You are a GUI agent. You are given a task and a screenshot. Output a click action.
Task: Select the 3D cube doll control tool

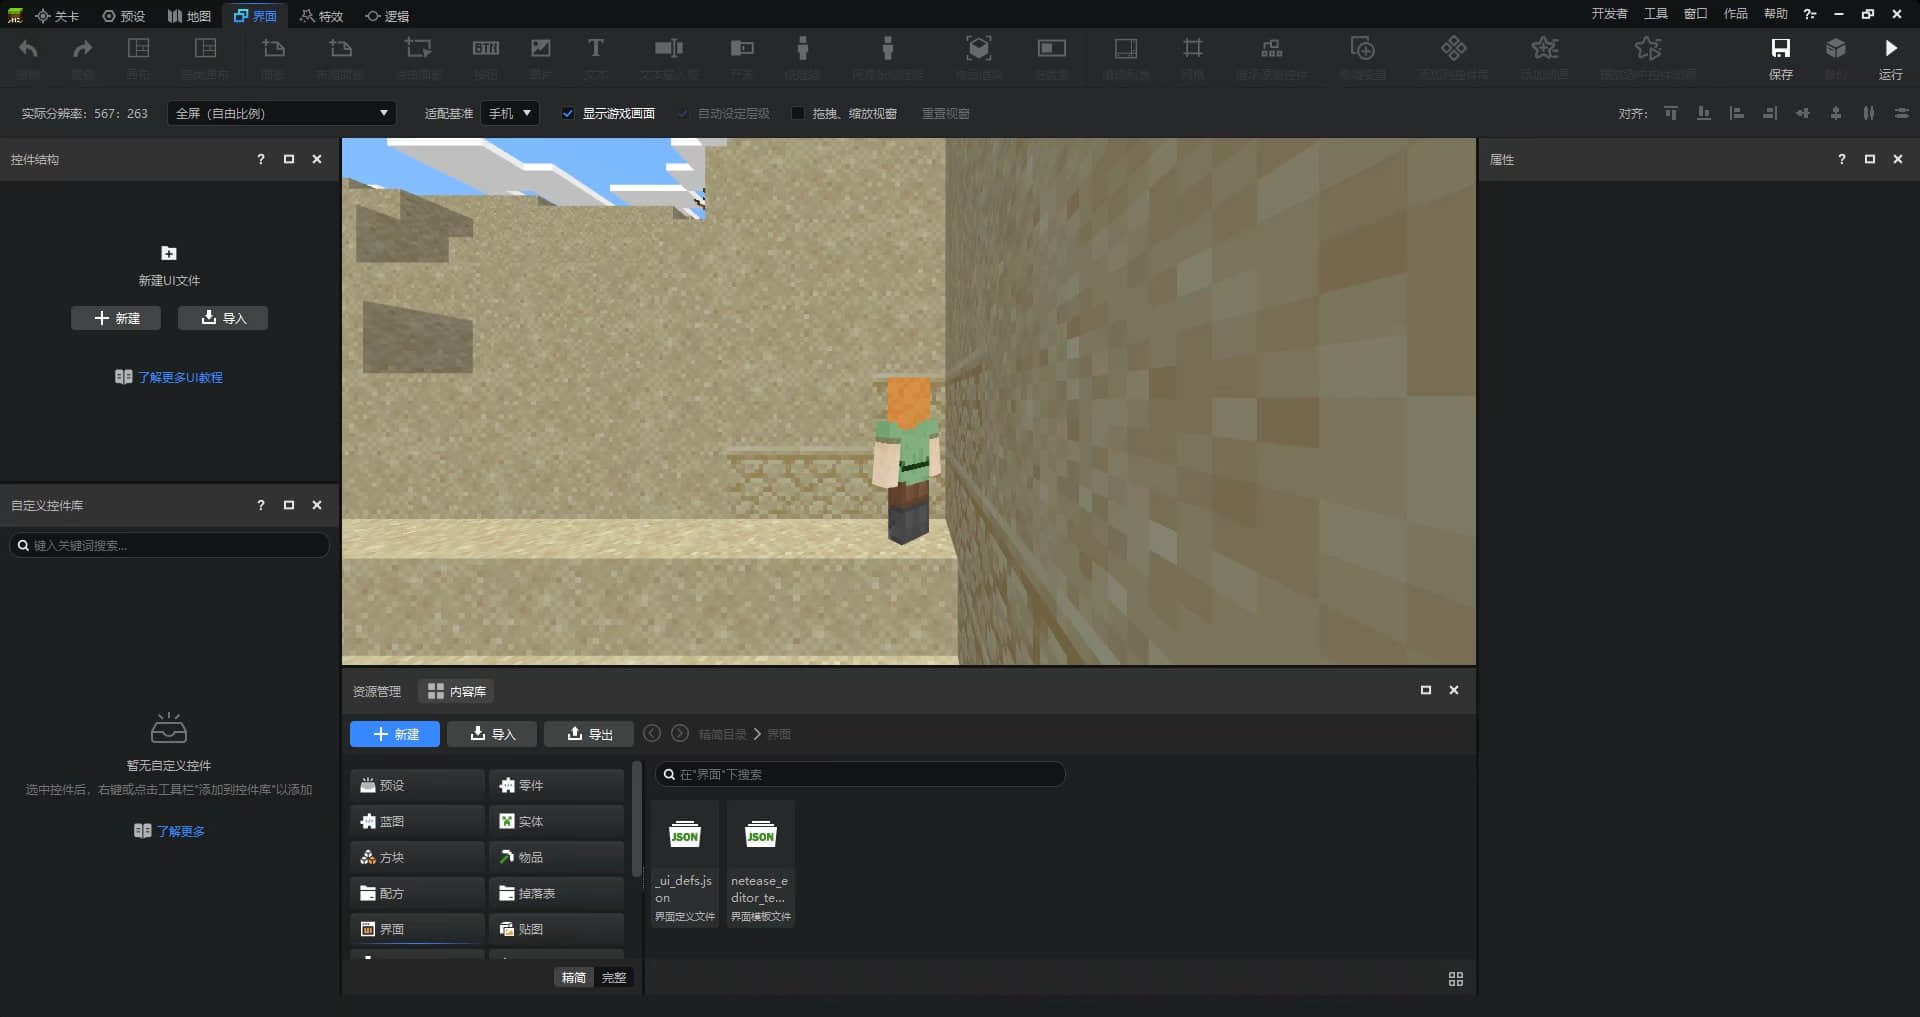pyautogui.click(x=978, y=48)
